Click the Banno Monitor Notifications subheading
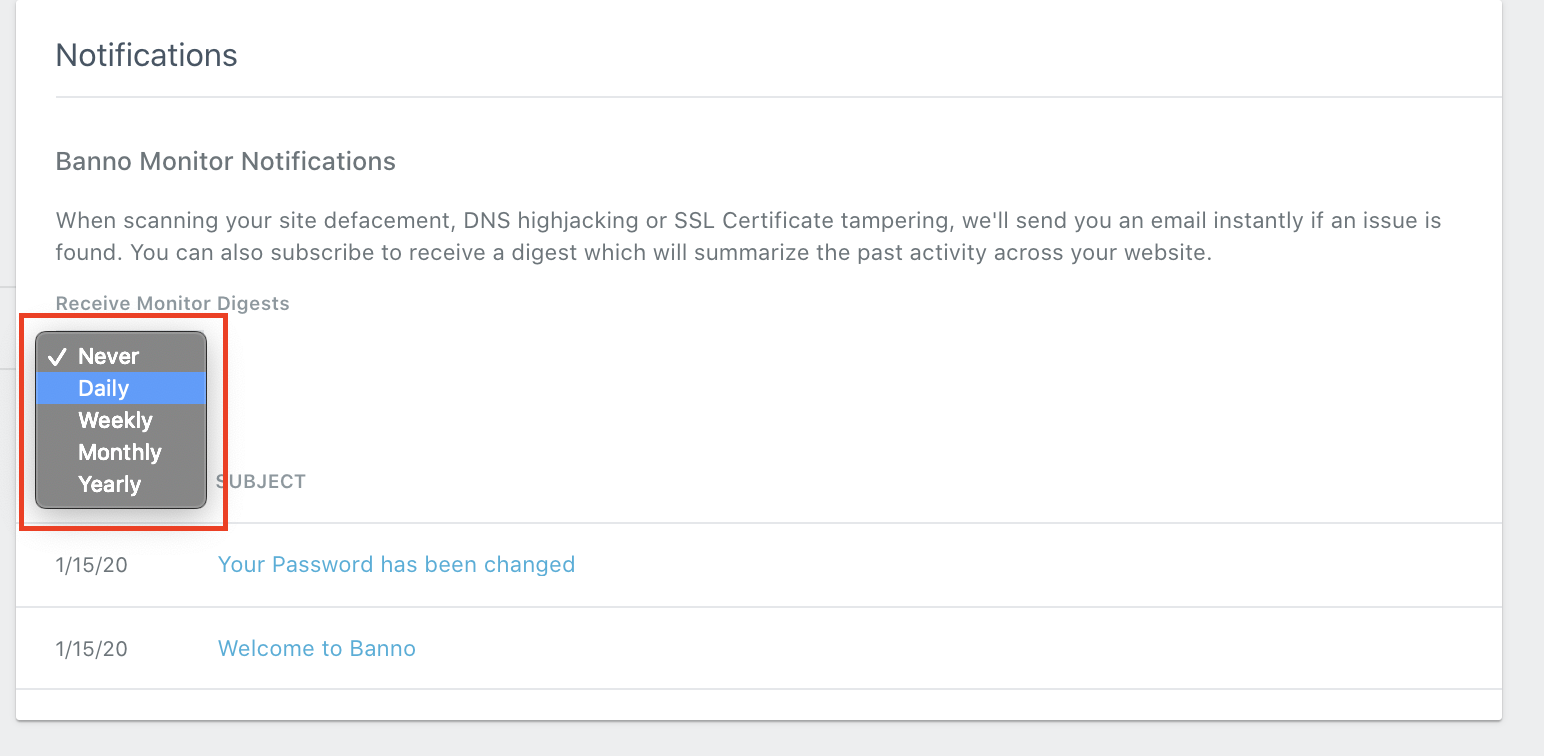1544x756 pixels. 226,161
